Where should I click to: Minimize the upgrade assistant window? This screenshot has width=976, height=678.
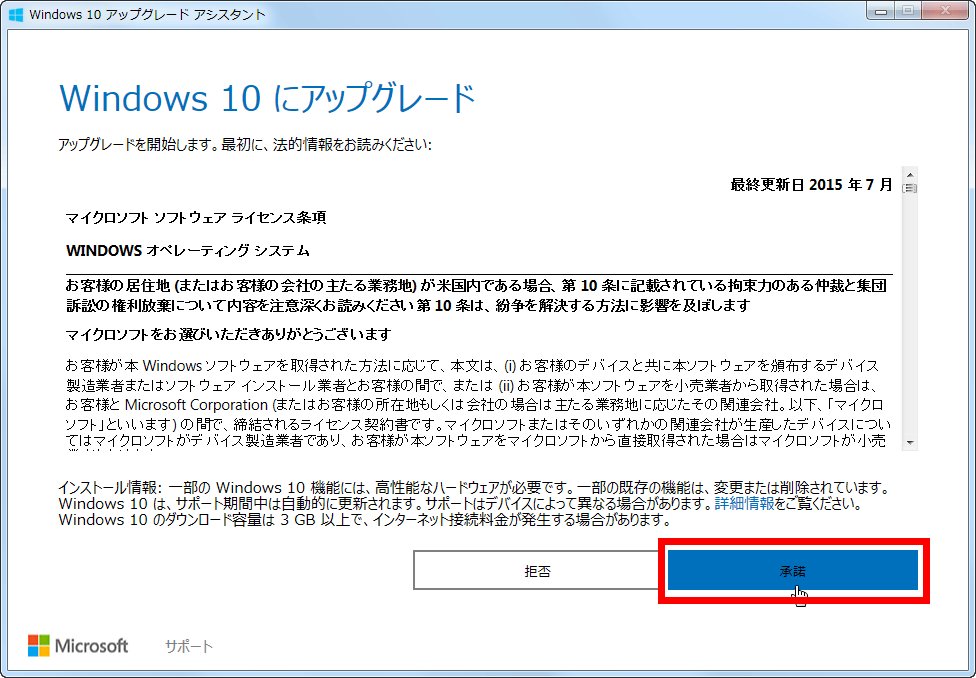(x=881, y=11)
